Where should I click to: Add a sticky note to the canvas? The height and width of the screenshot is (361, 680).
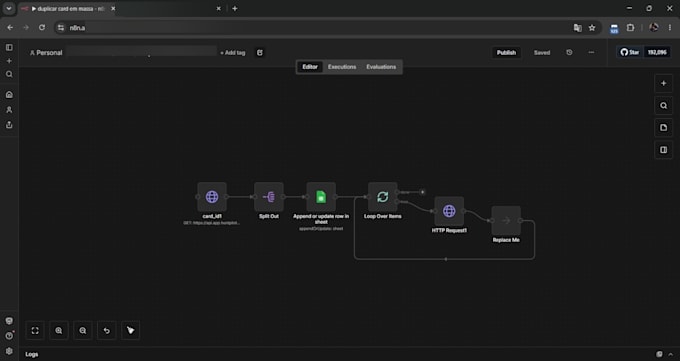pos(664,128)
